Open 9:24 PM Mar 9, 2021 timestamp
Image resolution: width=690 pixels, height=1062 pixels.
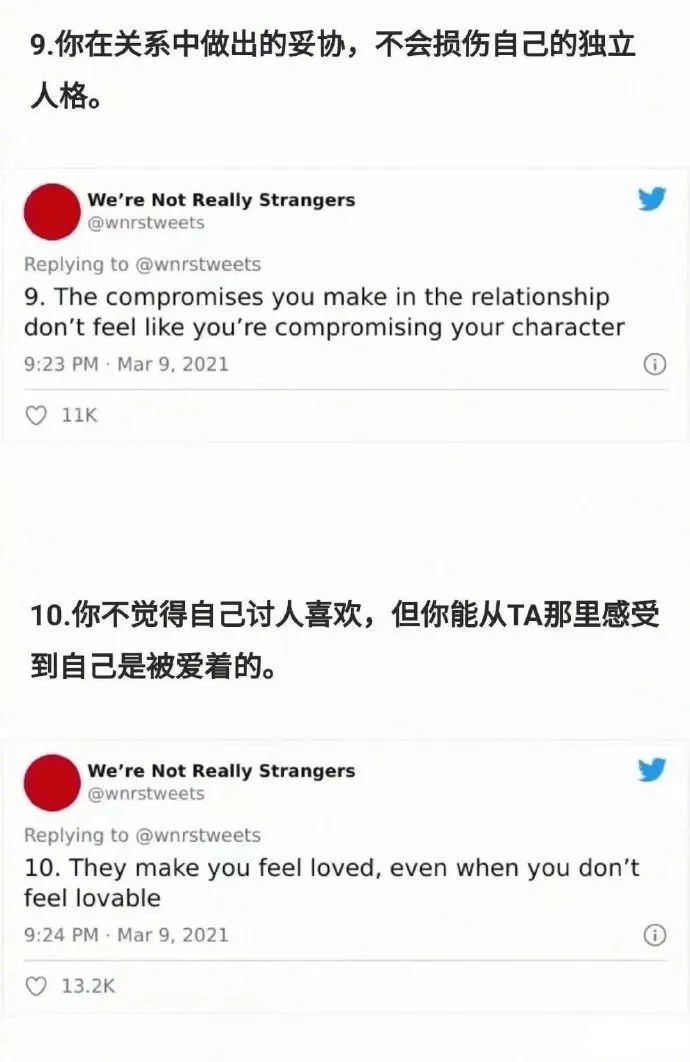pos(126,935)
